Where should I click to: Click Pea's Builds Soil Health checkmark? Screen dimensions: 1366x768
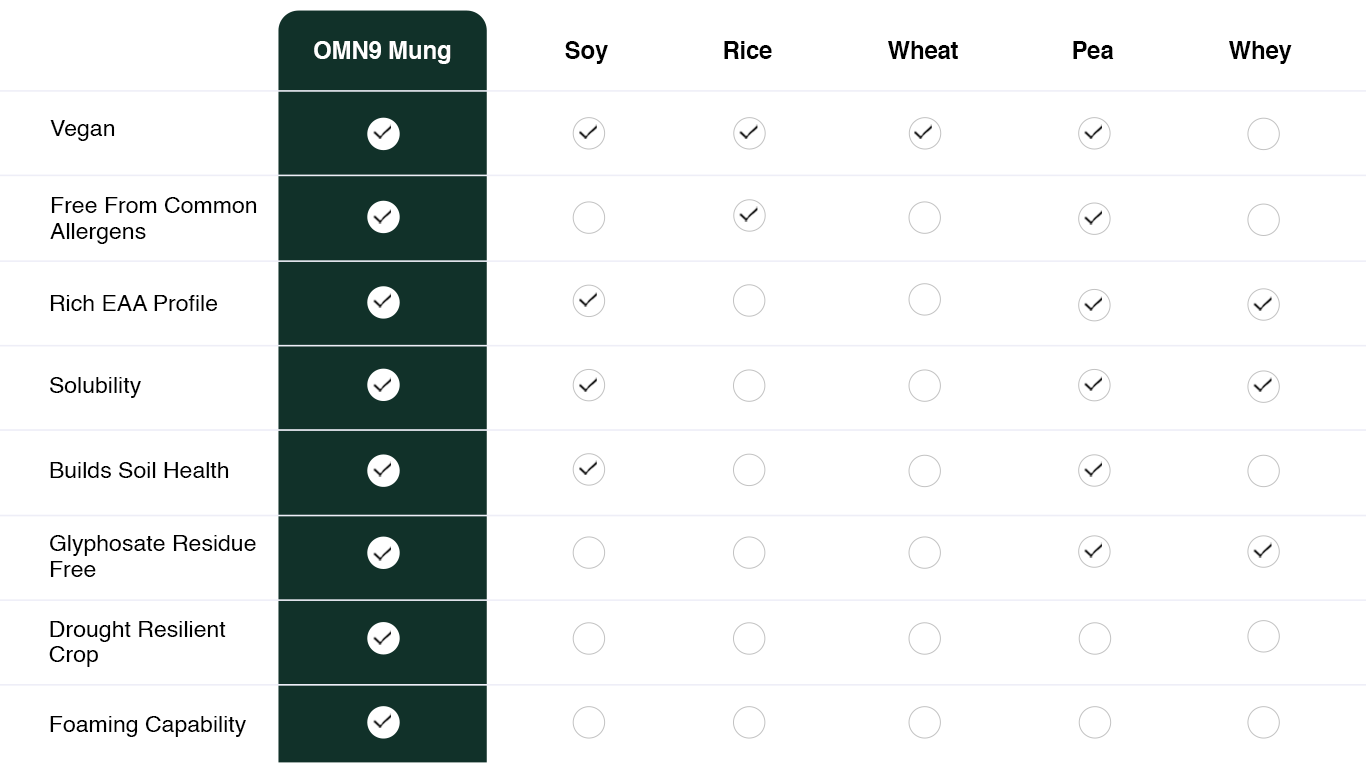(1094, 470)
